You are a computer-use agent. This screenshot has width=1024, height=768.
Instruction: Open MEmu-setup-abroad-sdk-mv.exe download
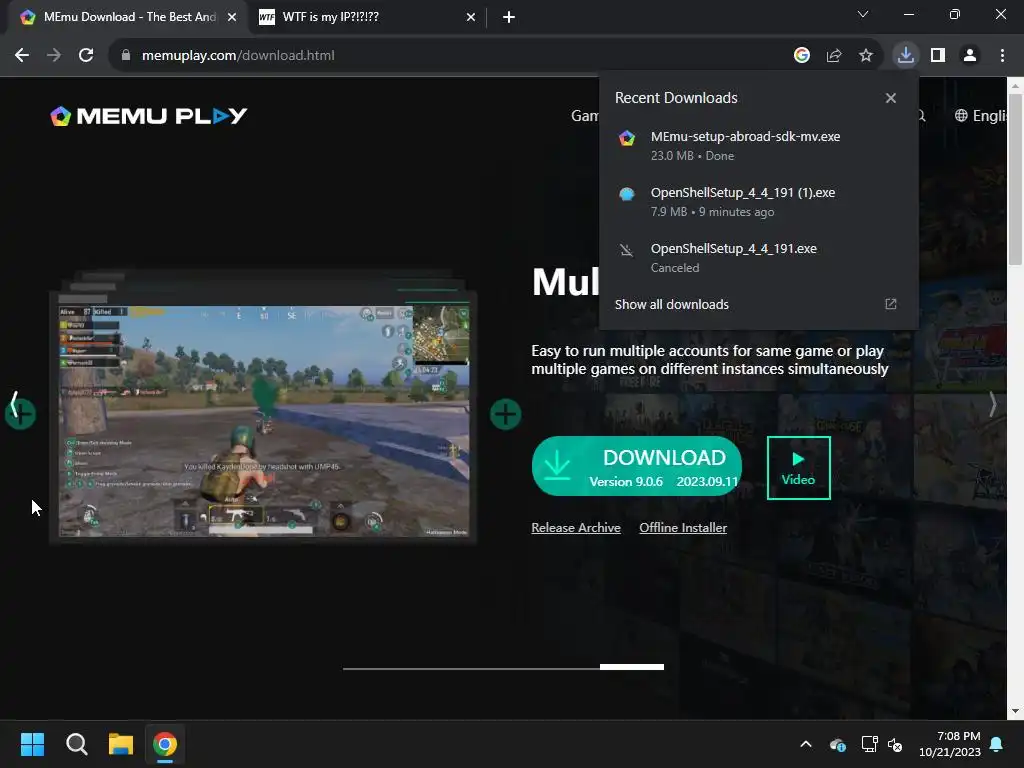[x=758, y=146]
